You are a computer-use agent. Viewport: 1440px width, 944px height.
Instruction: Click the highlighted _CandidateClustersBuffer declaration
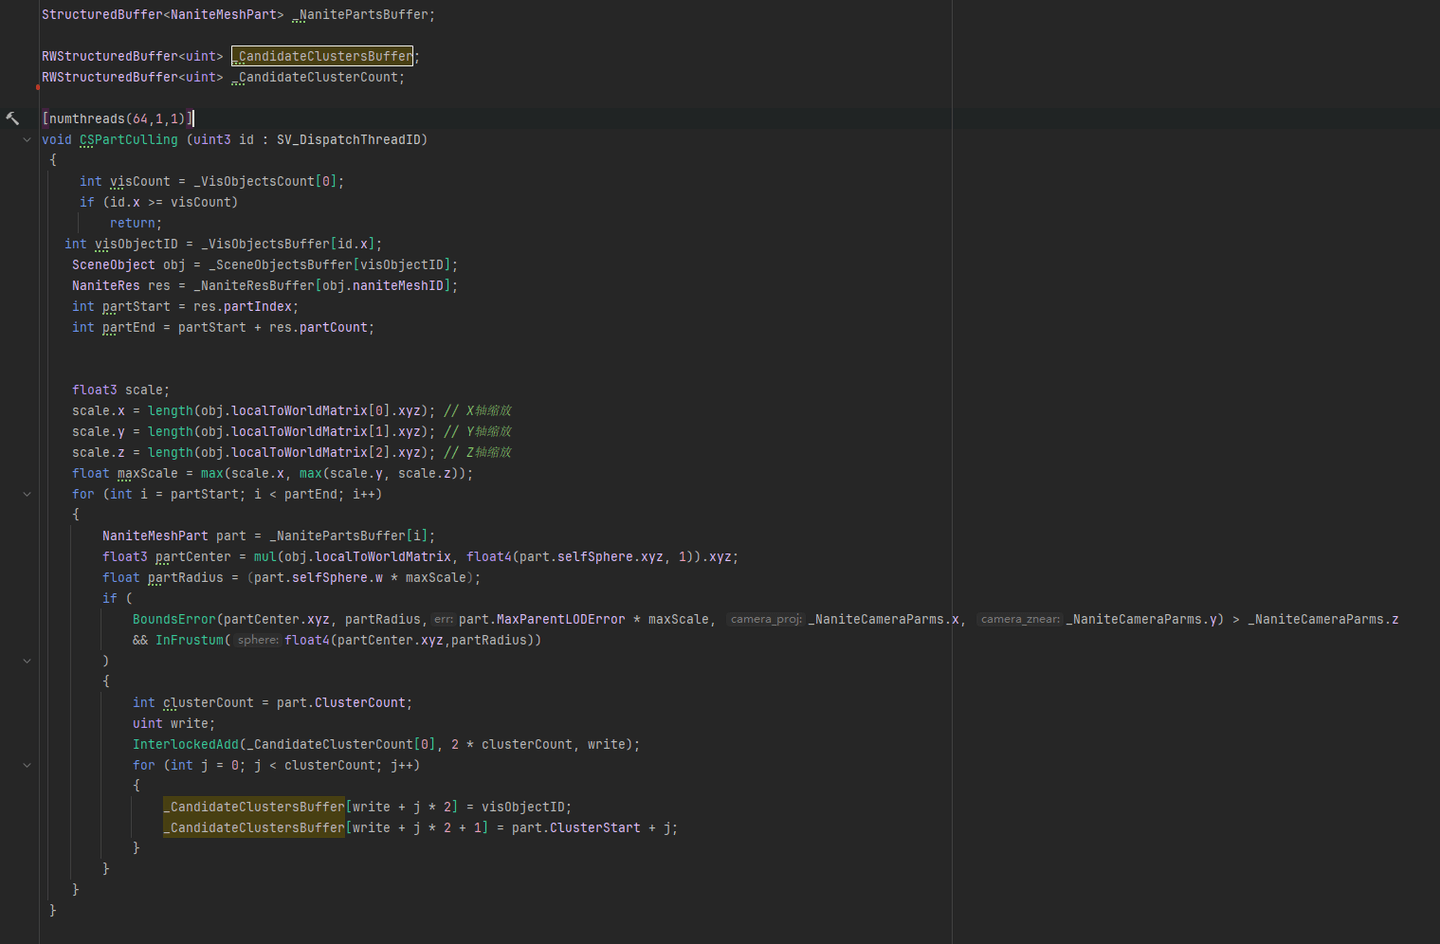pos(322,57)
